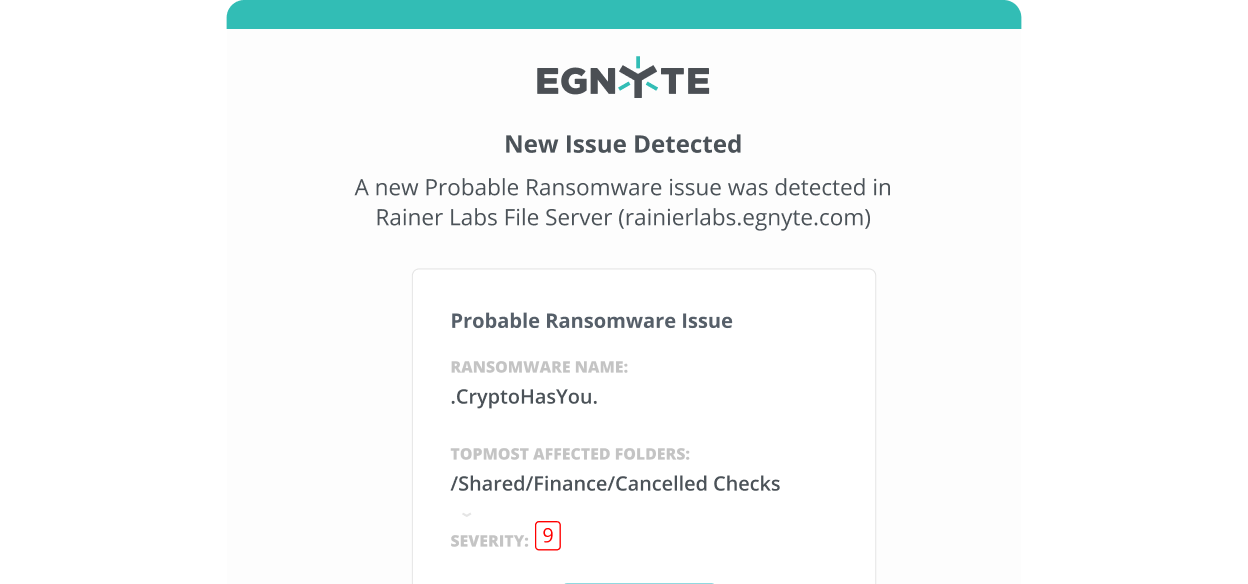
Task: Click the red severity 9 badge
Action: tap(548, 536)
